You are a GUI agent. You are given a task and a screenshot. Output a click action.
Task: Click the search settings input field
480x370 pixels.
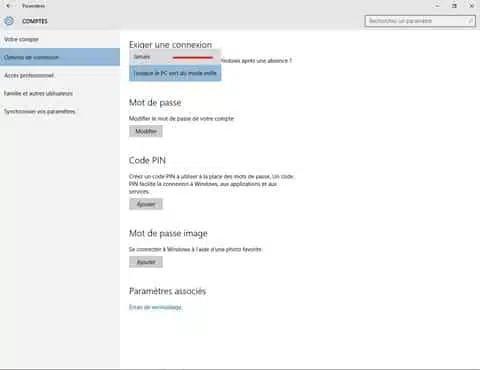pos(420,21)
